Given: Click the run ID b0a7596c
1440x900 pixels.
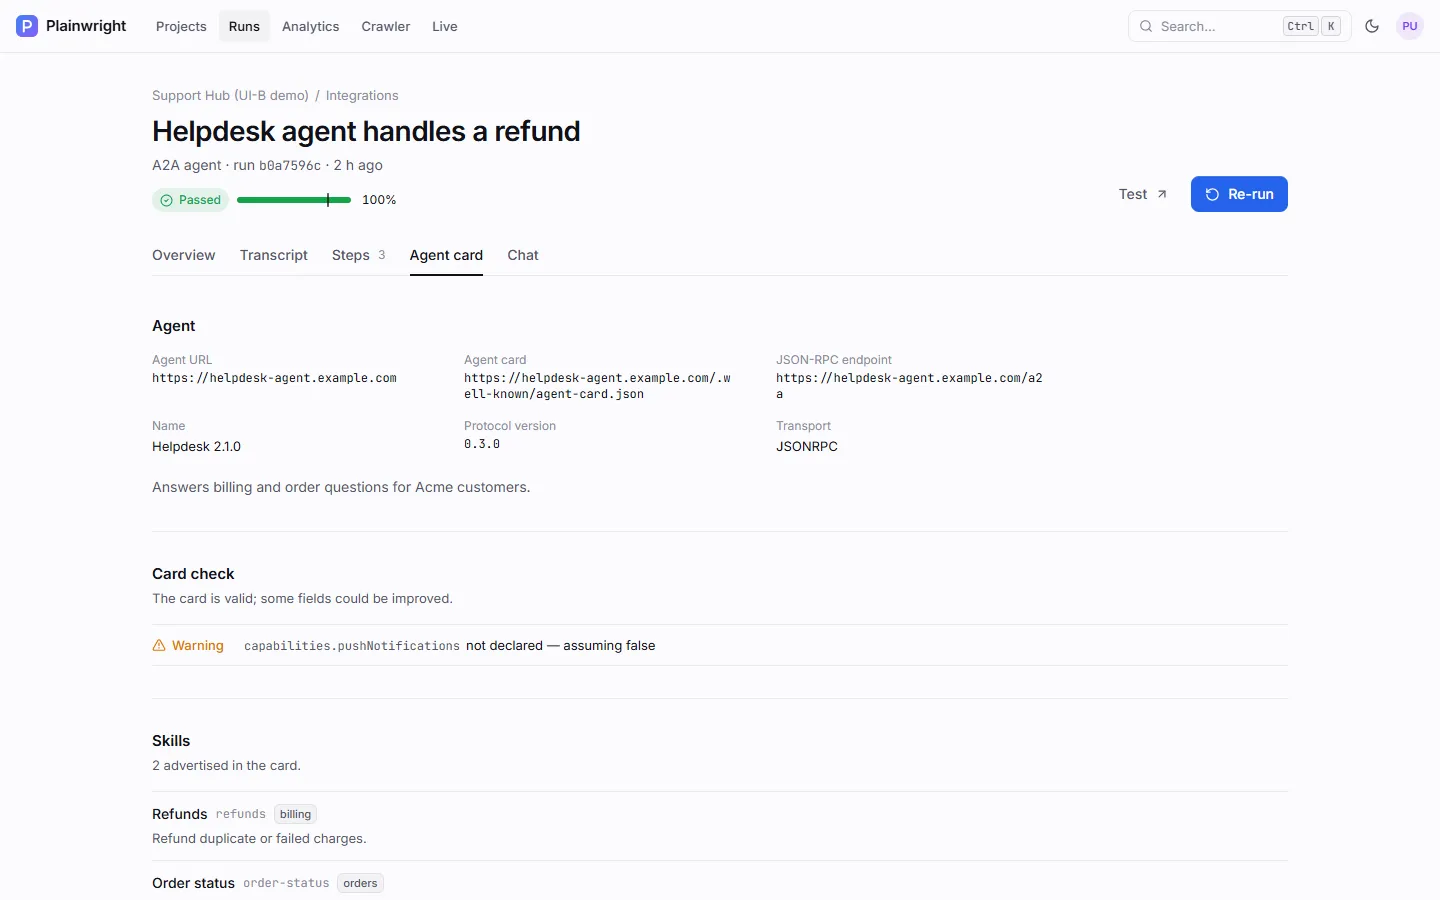Looking at the screenshot, I should coord(290,165).
